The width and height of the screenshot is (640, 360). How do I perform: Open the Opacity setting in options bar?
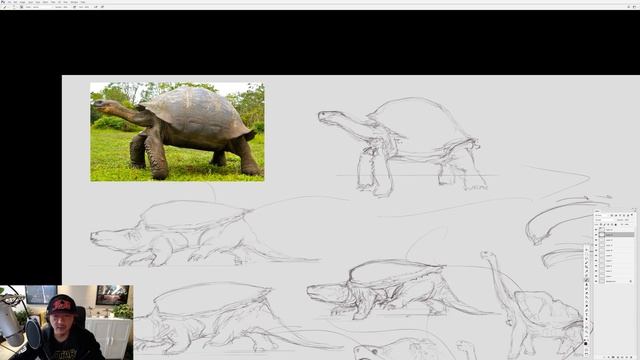66,7
